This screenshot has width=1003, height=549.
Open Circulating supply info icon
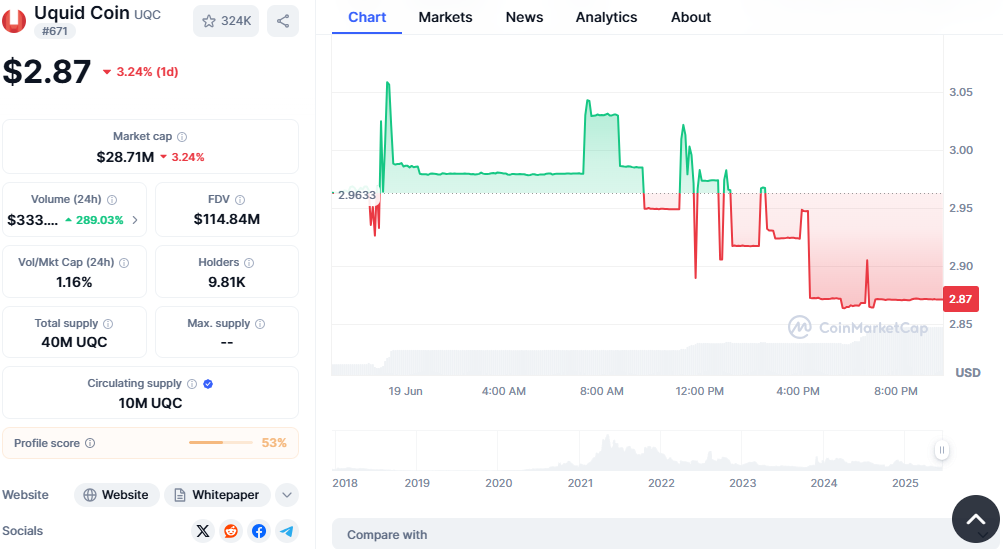point(192,384)
